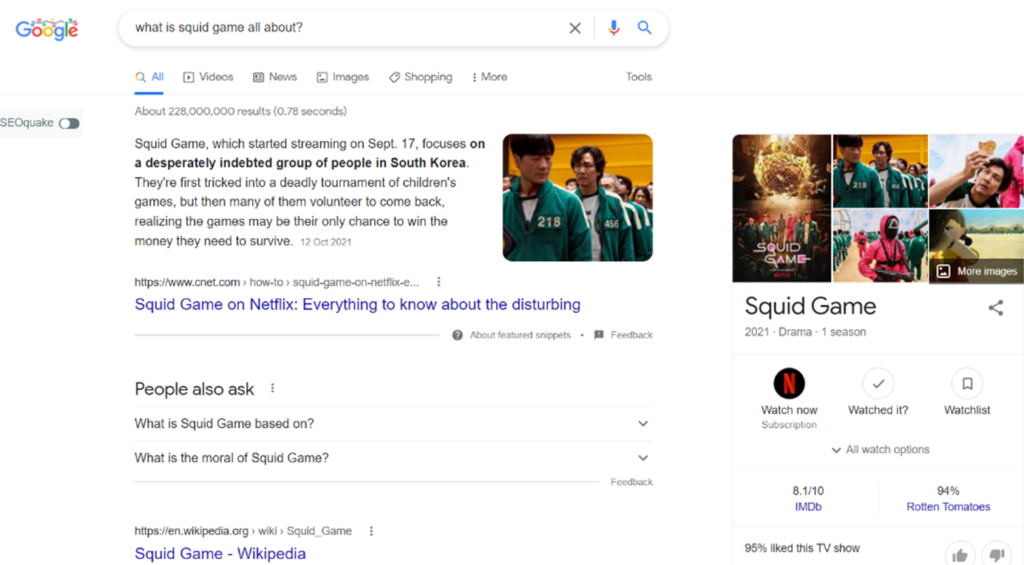Clear the search query with the X icon
This screenshot has width=1024, height=565.
coord(575,28)
